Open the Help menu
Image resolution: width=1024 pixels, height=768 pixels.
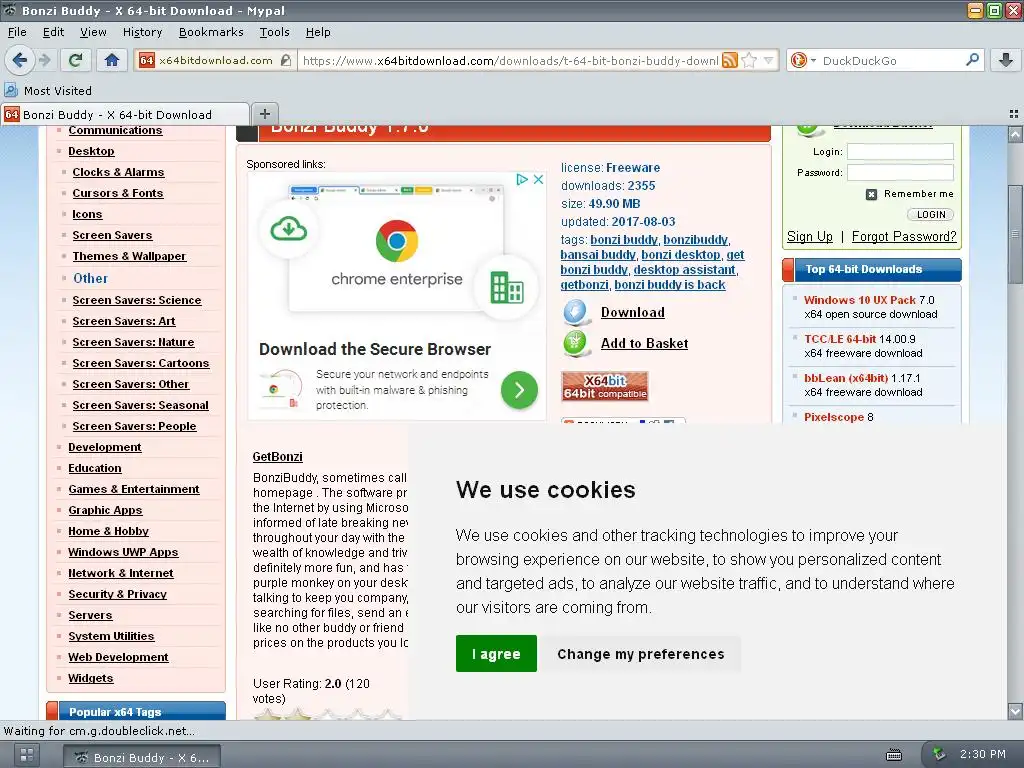point(318,32)
